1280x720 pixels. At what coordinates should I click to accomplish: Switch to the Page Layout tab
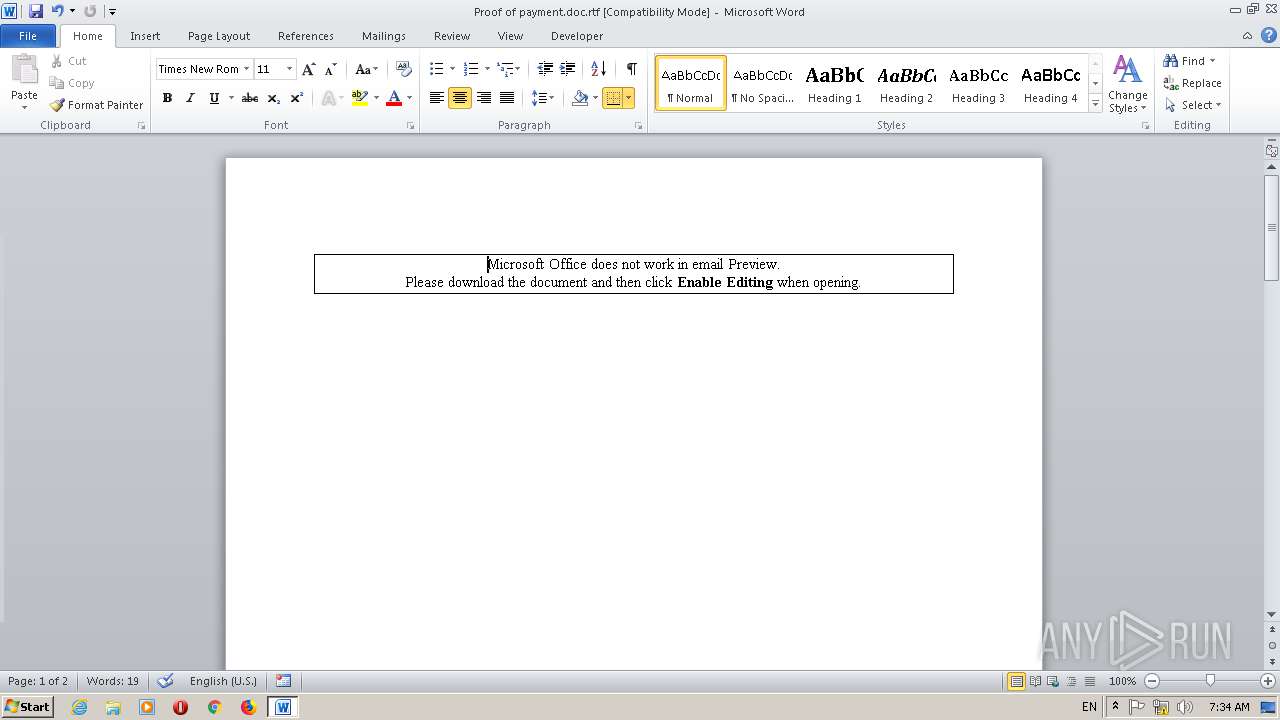(219, 36)
